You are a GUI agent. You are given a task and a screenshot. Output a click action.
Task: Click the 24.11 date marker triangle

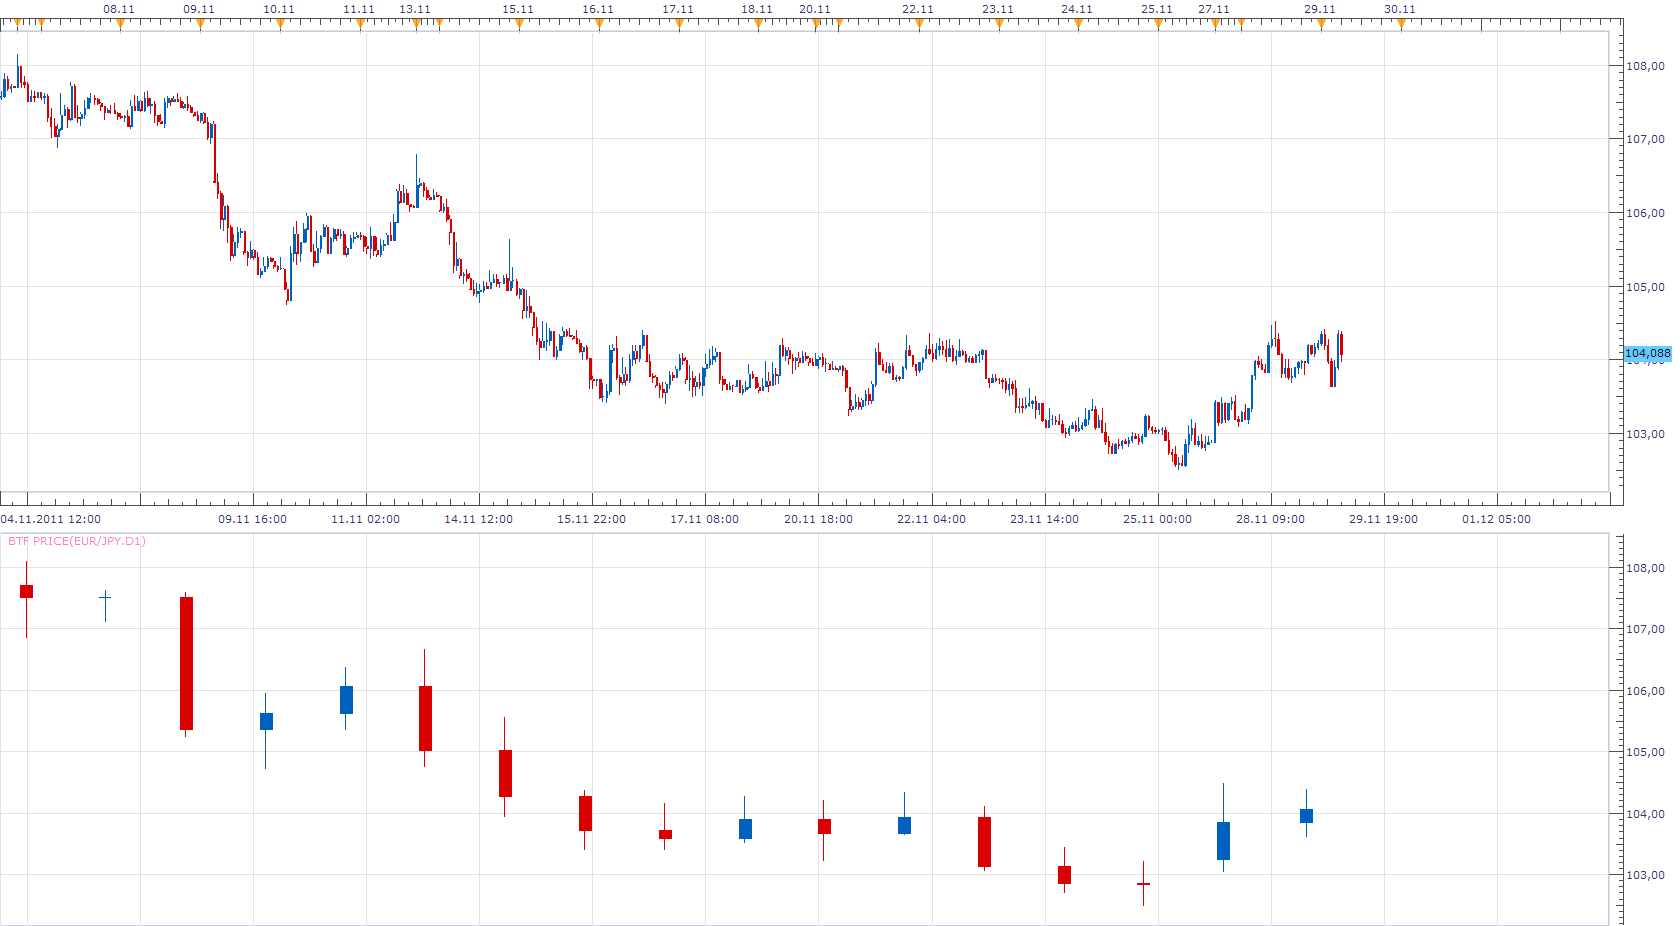(1078, 24)
